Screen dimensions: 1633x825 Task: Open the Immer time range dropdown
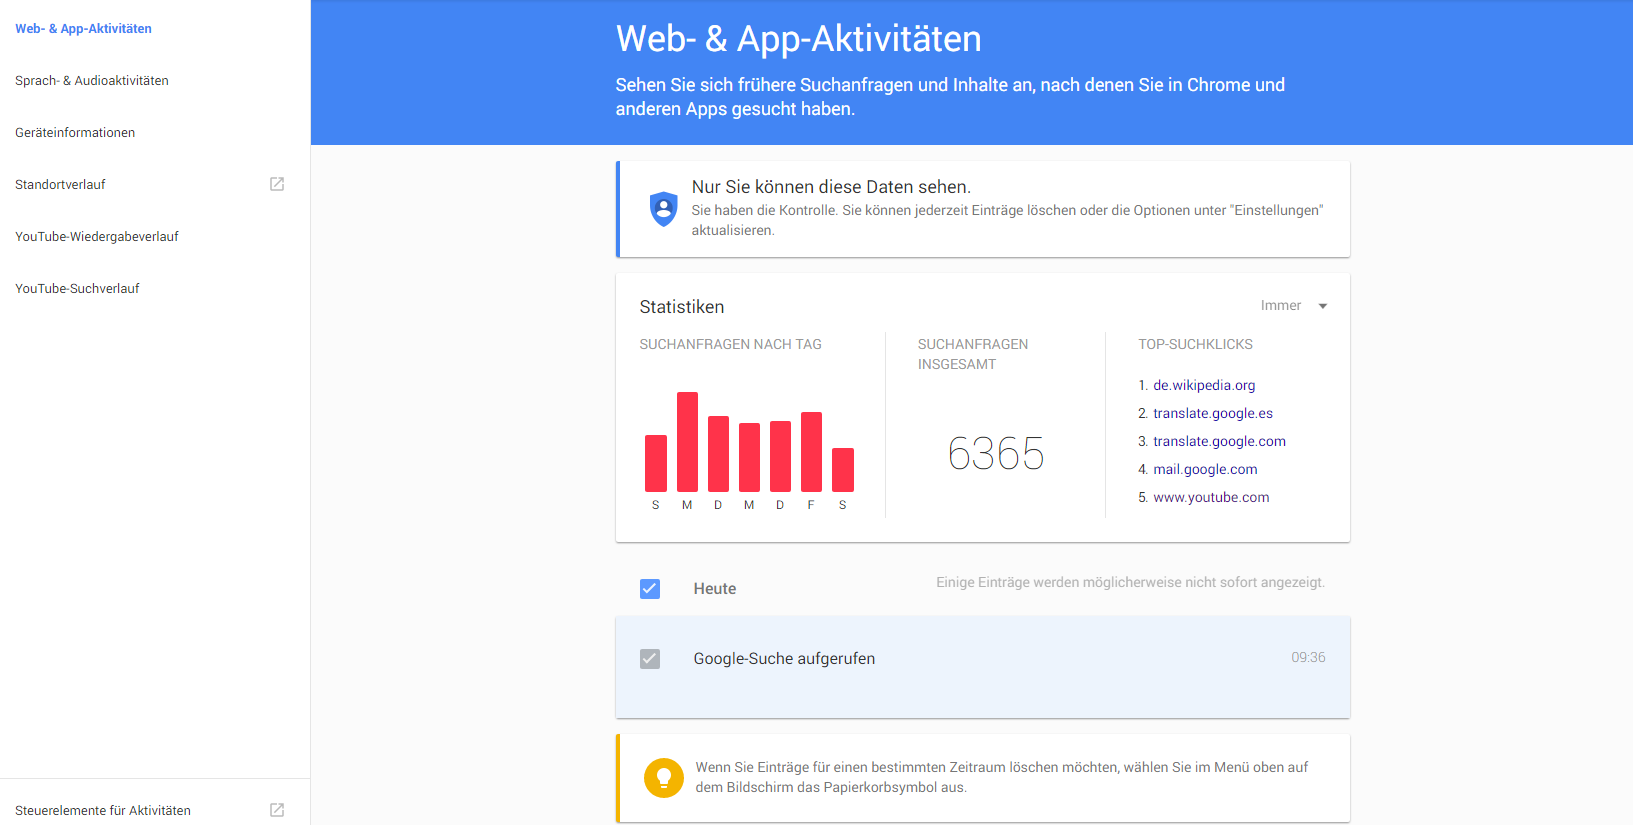tap(1281, 306)
